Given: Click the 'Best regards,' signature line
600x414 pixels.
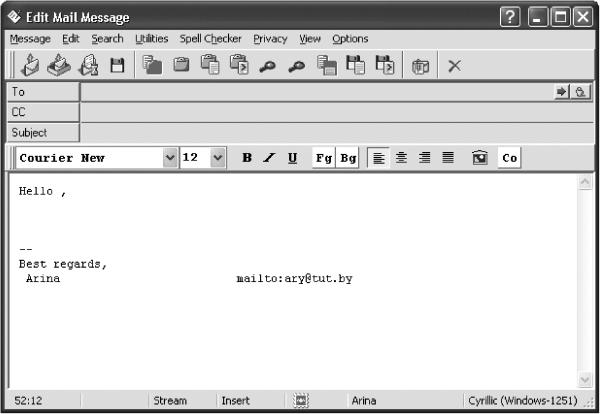Looking at the screenshot, I should coord(63,264).
